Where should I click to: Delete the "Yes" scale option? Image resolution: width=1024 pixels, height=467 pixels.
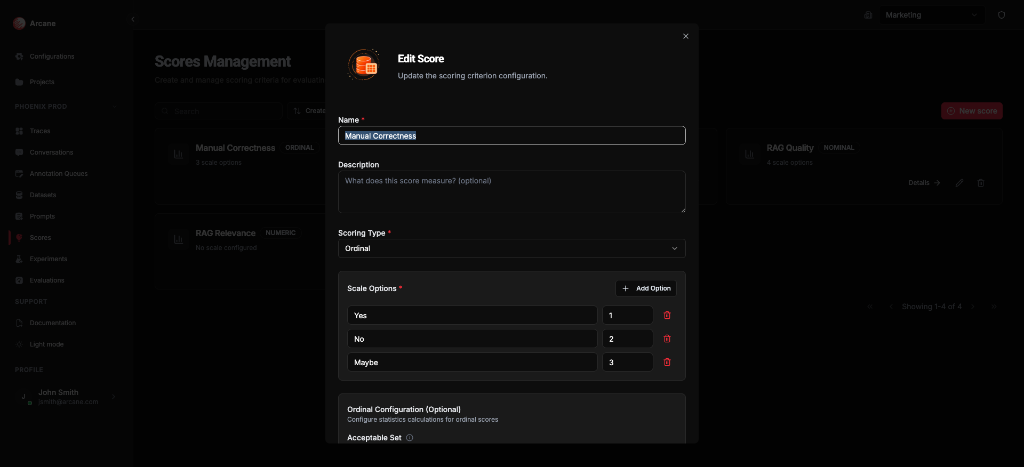667,315
